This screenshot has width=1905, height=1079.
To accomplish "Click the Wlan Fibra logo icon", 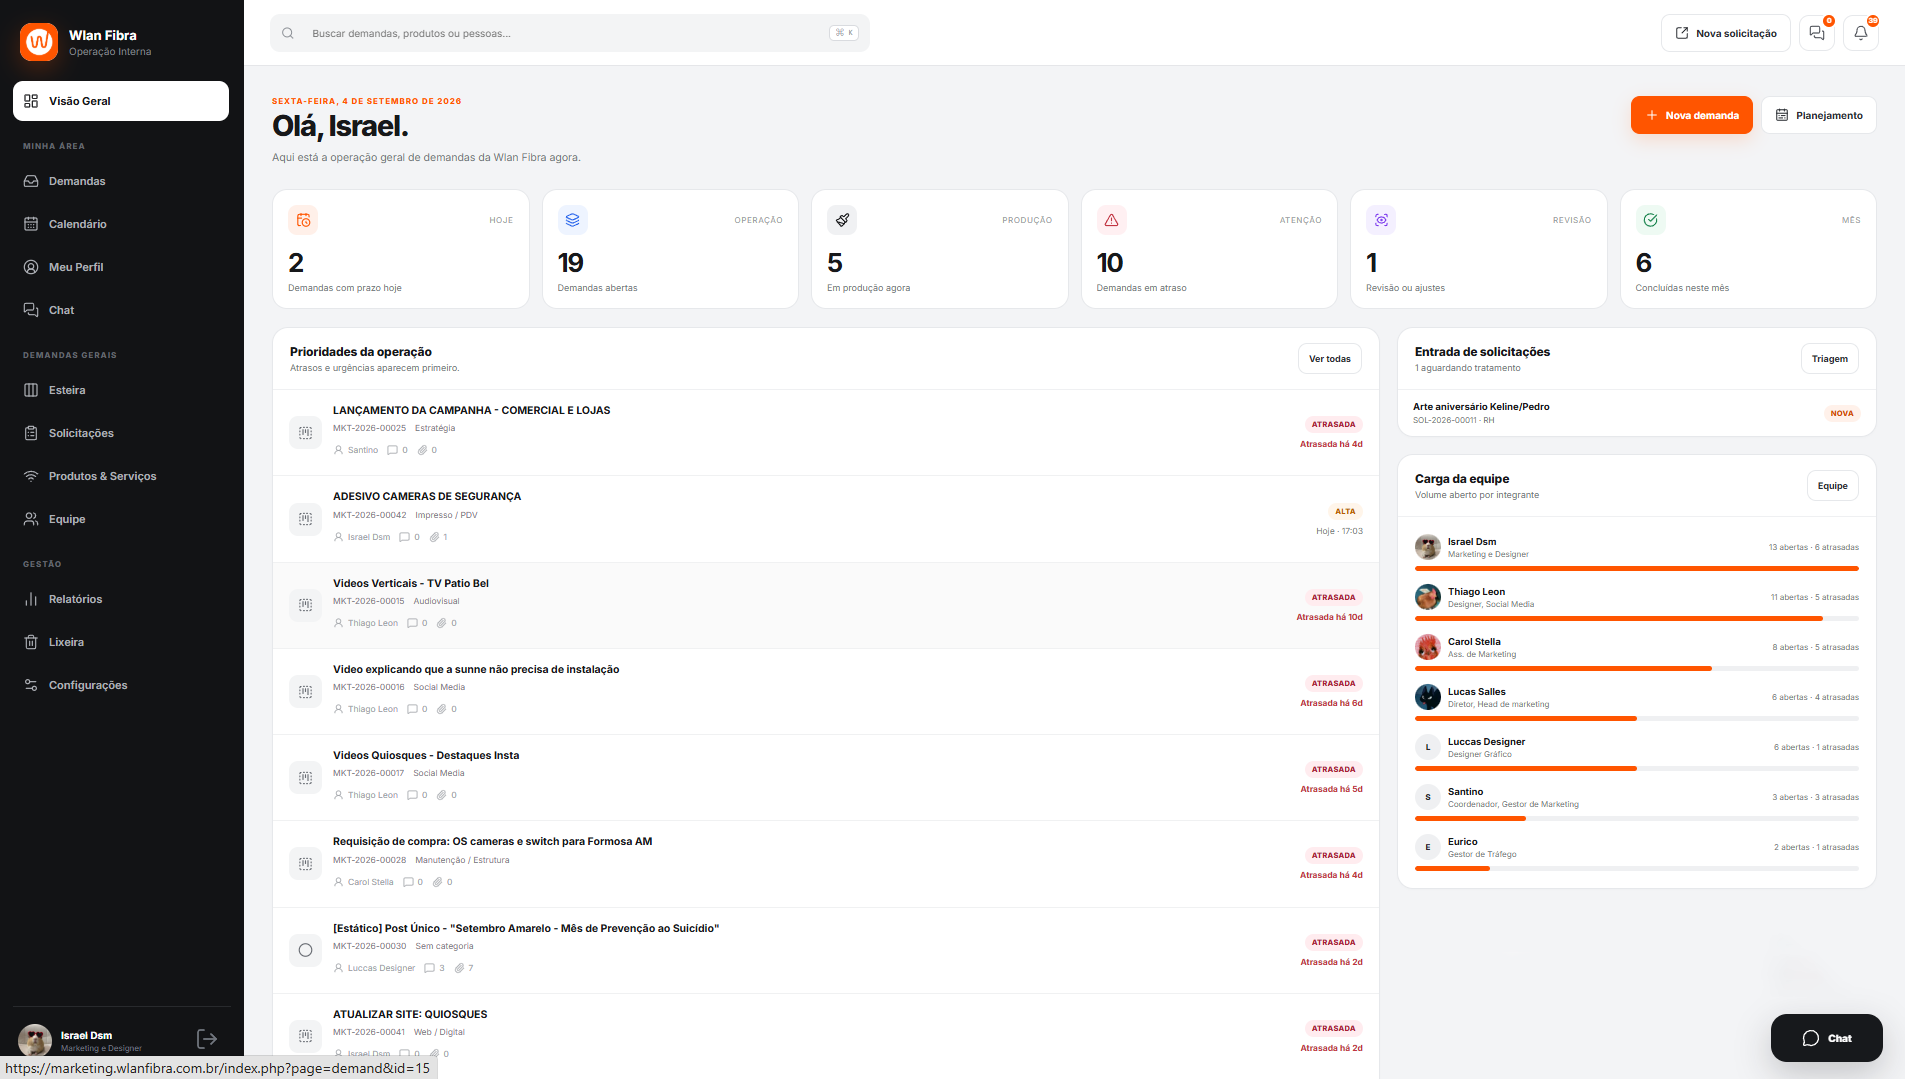I will pos(39,42).
